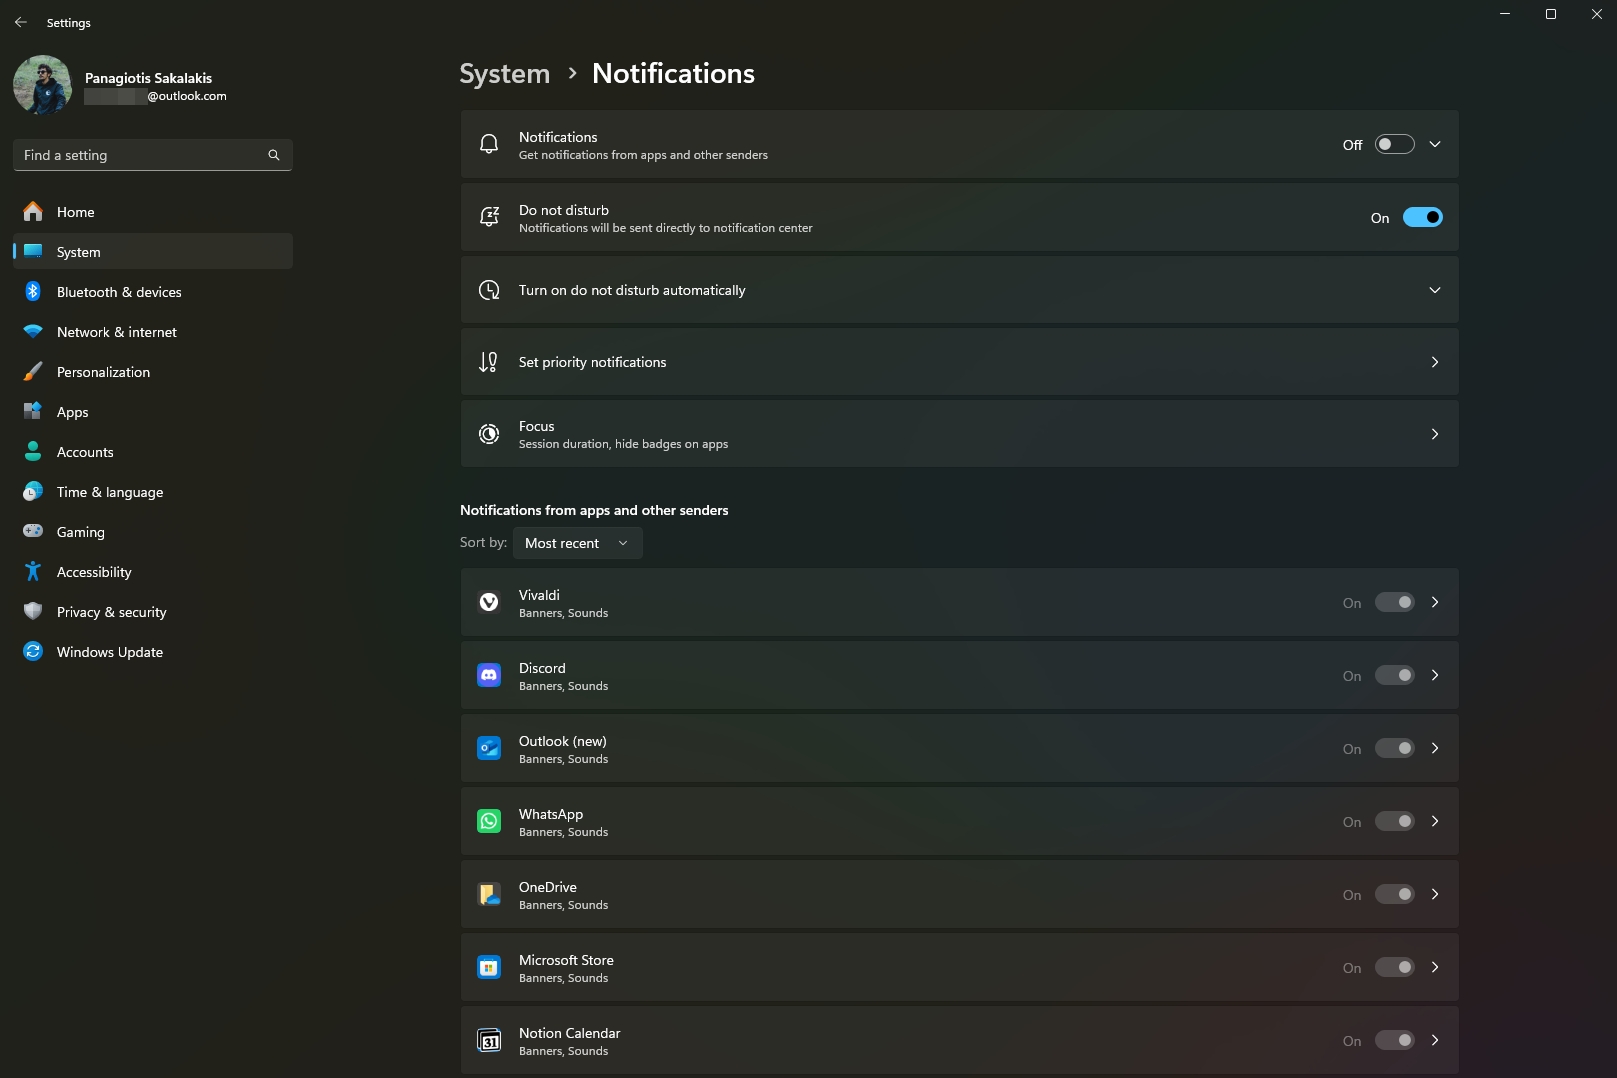Click the Focus target icon
Viewport: 1617px width, 1078px height.
(x=489, y=434)
